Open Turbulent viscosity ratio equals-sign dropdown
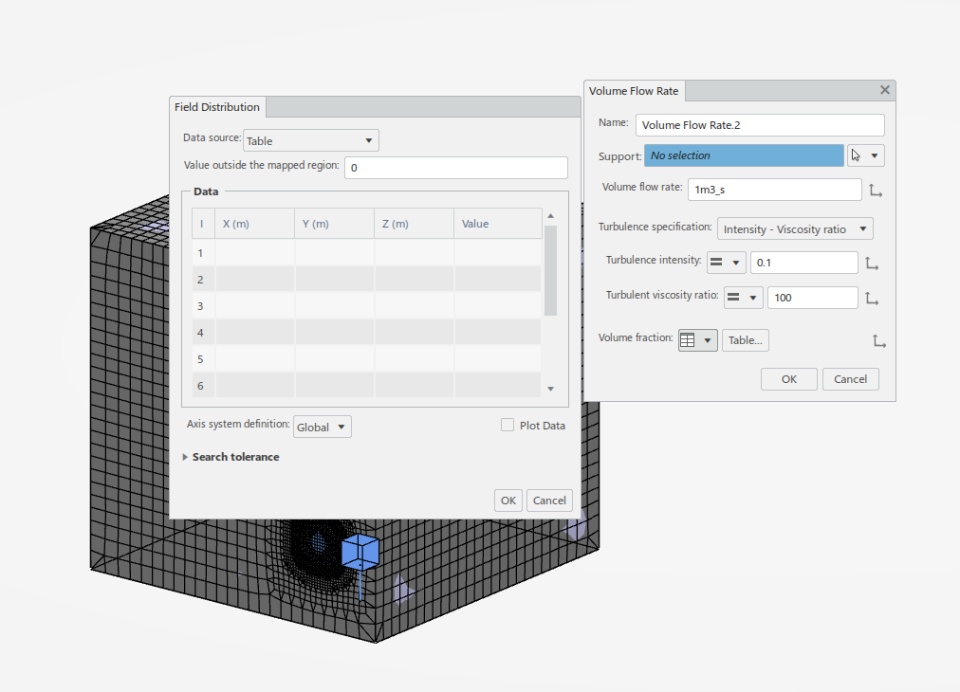The image size is (960, 692). point(743,298)
